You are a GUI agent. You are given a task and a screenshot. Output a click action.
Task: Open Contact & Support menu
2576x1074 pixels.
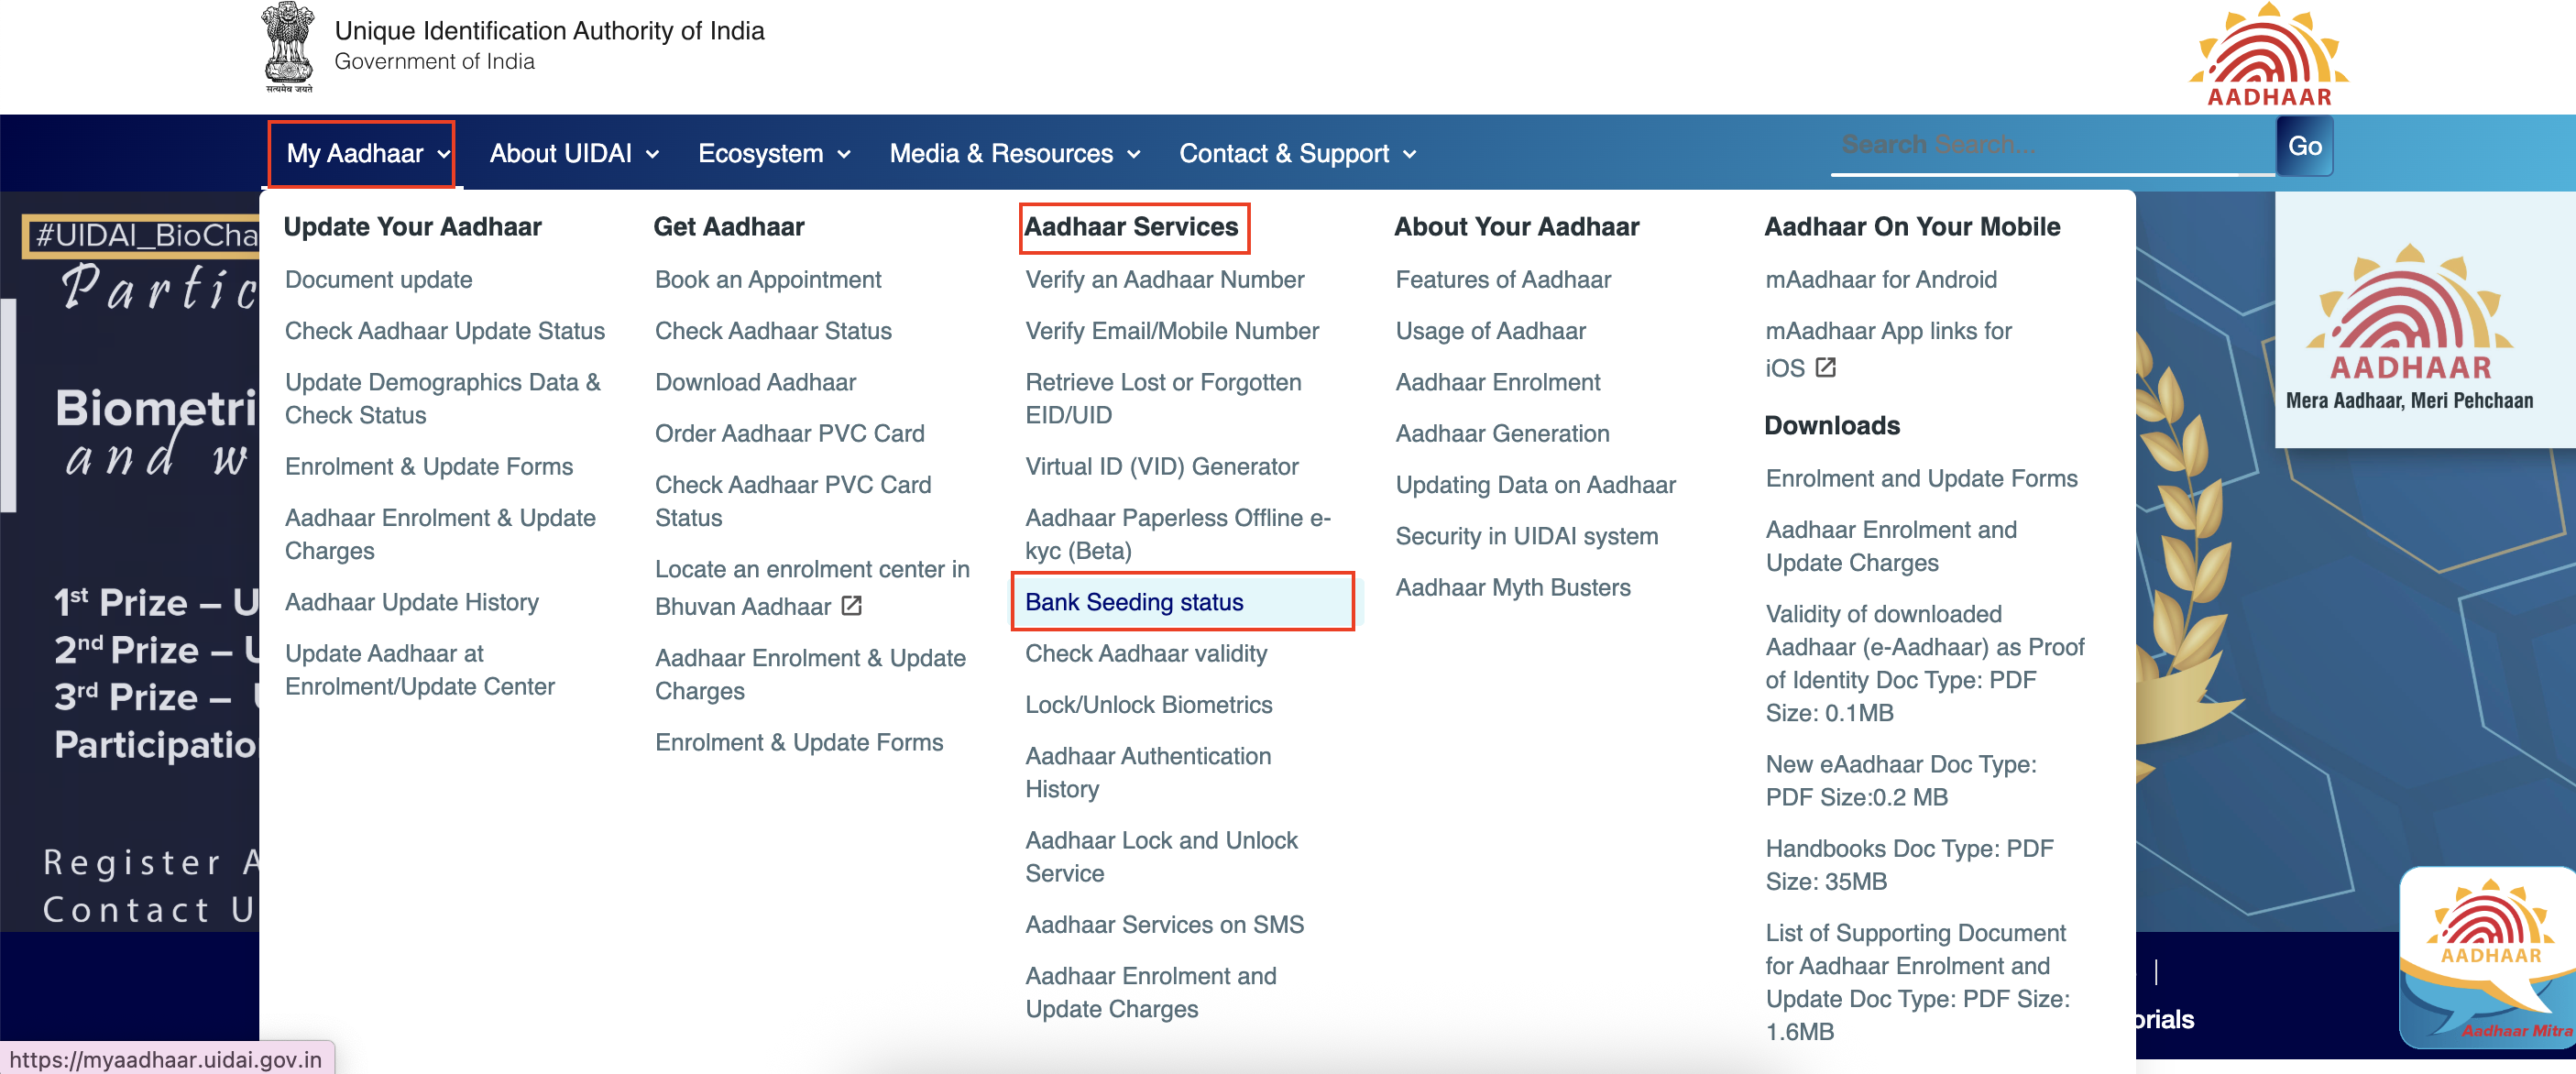pyautogui.click(x=1297, y=153)
